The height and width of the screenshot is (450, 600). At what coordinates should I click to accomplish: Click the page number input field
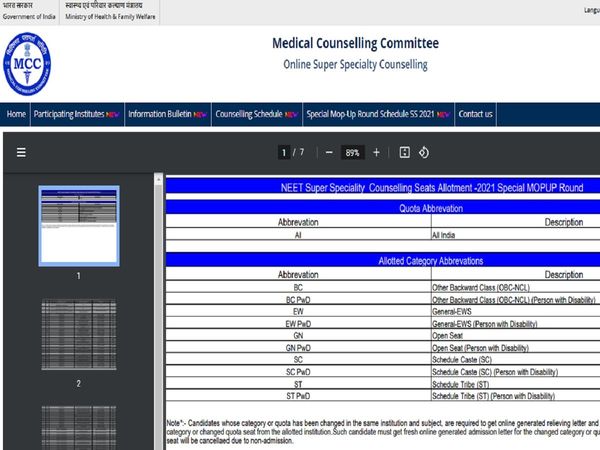point(284,153)
